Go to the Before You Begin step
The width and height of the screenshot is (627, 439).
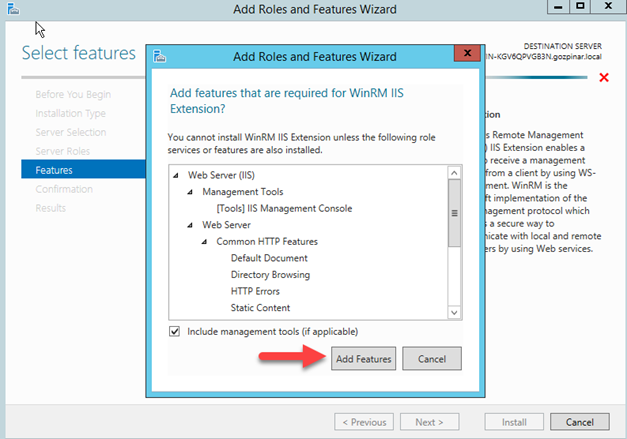[73, 94]
